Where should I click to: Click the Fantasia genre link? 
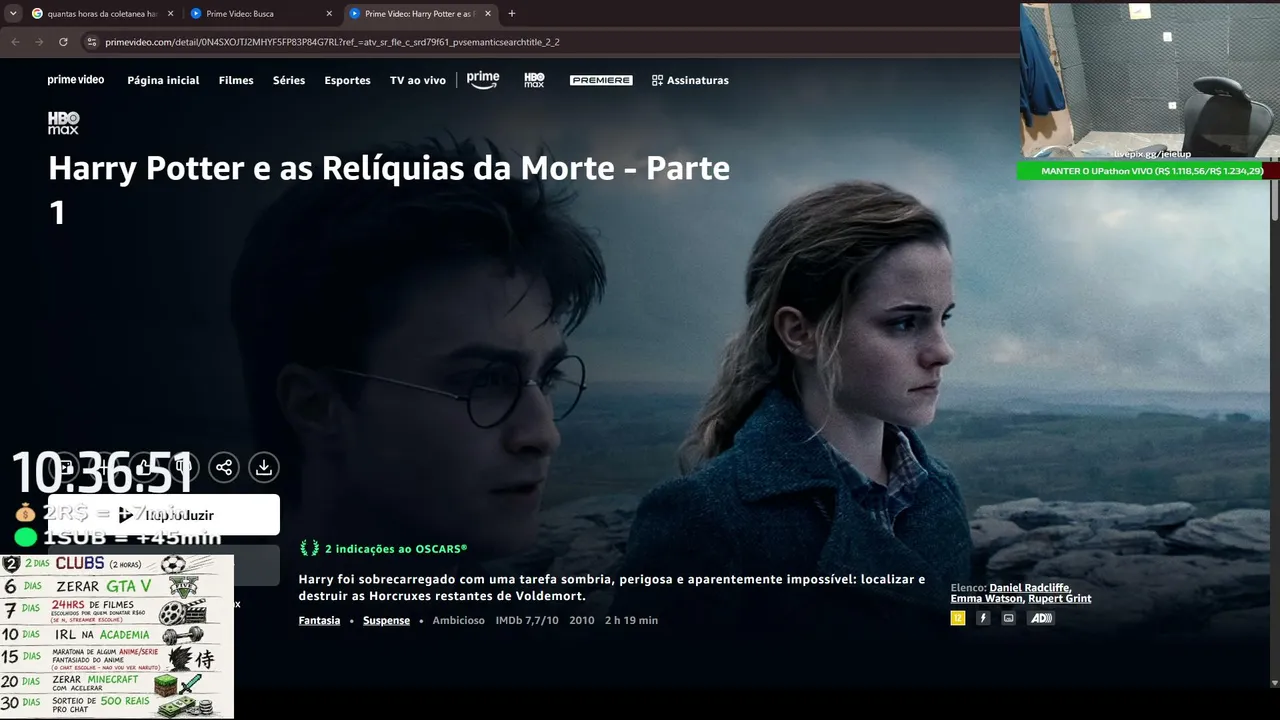319,621
